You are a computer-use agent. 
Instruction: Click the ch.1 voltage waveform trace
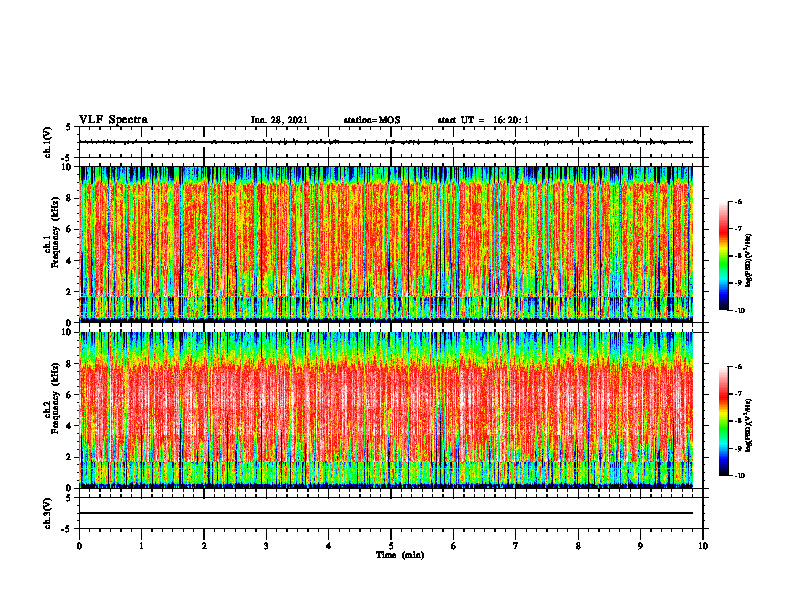click(386, 142)
